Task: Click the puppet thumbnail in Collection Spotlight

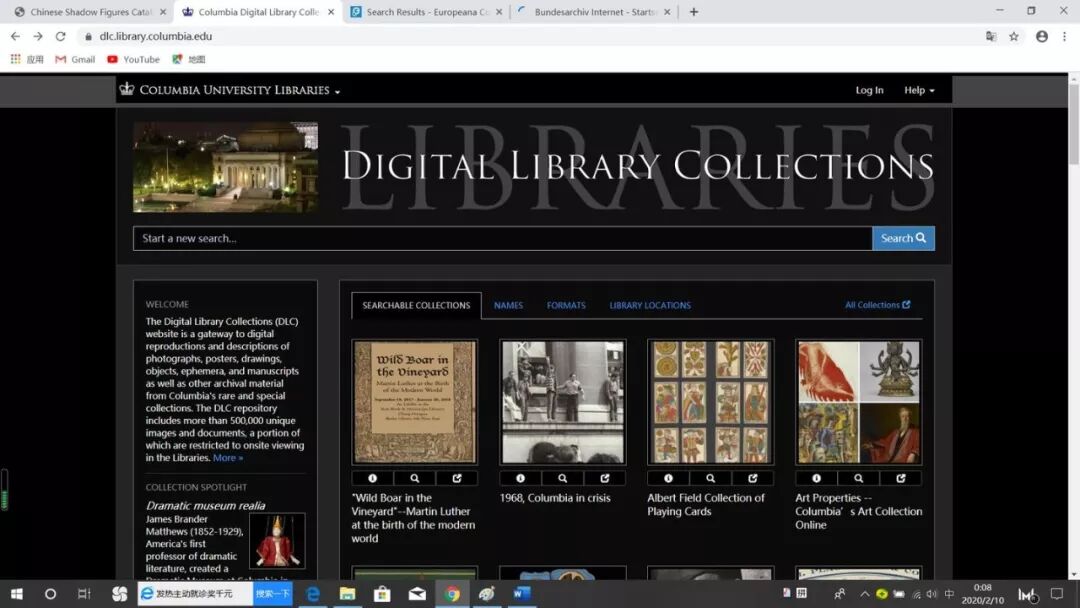Action: (277, 541)
